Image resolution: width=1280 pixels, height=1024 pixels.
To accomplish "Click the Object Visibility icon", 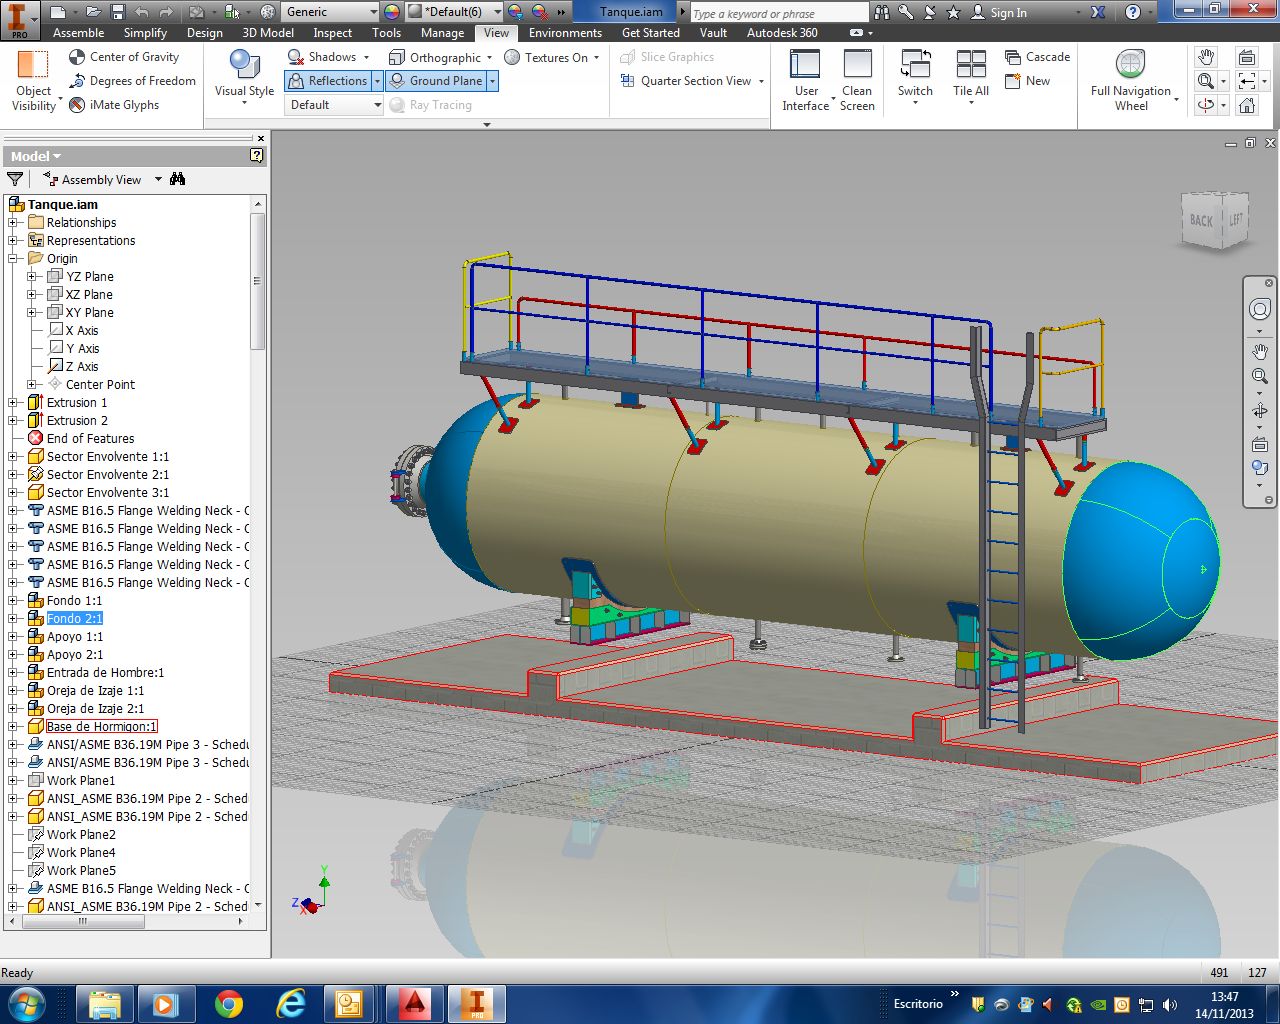I will (x=33, y=66).
